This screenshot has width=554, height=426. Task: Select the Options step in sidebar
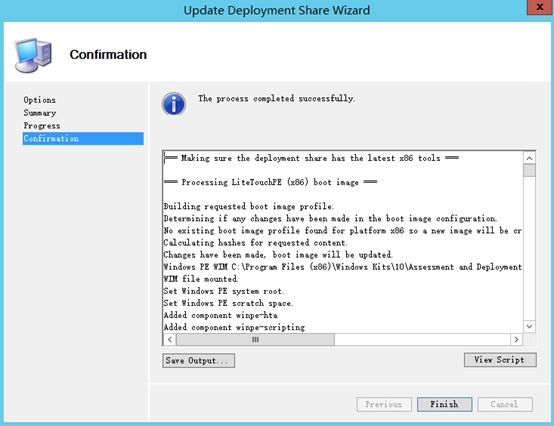[x=40, y=100]
